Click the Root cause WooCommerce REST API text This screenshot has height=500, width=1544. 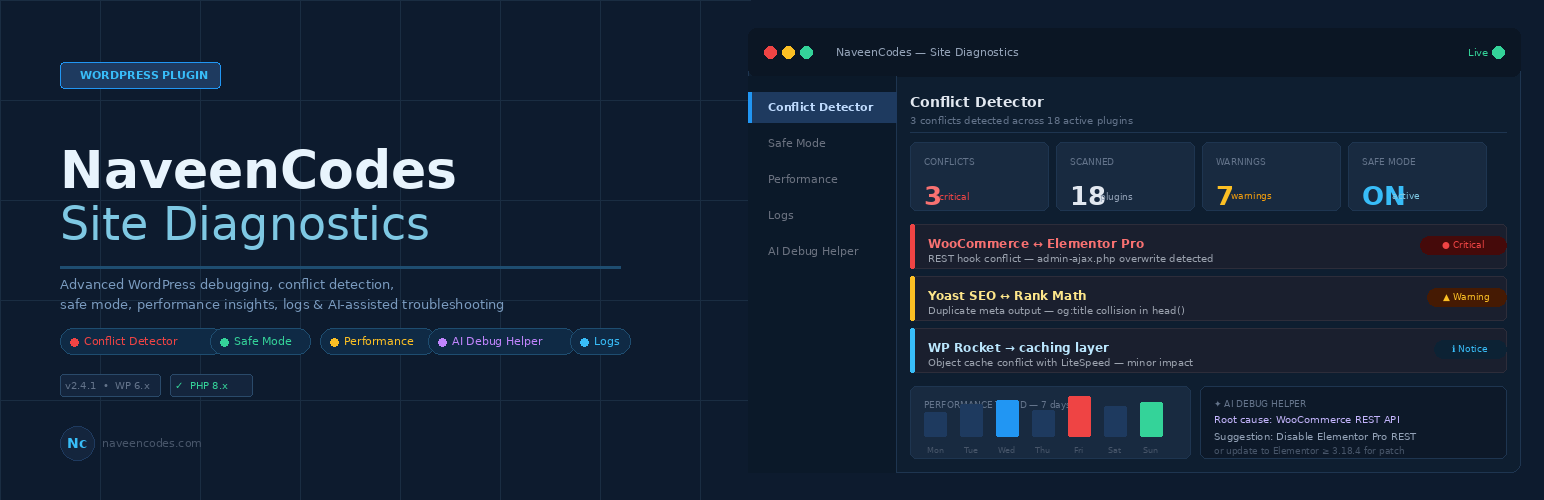tap(1306, 420)
